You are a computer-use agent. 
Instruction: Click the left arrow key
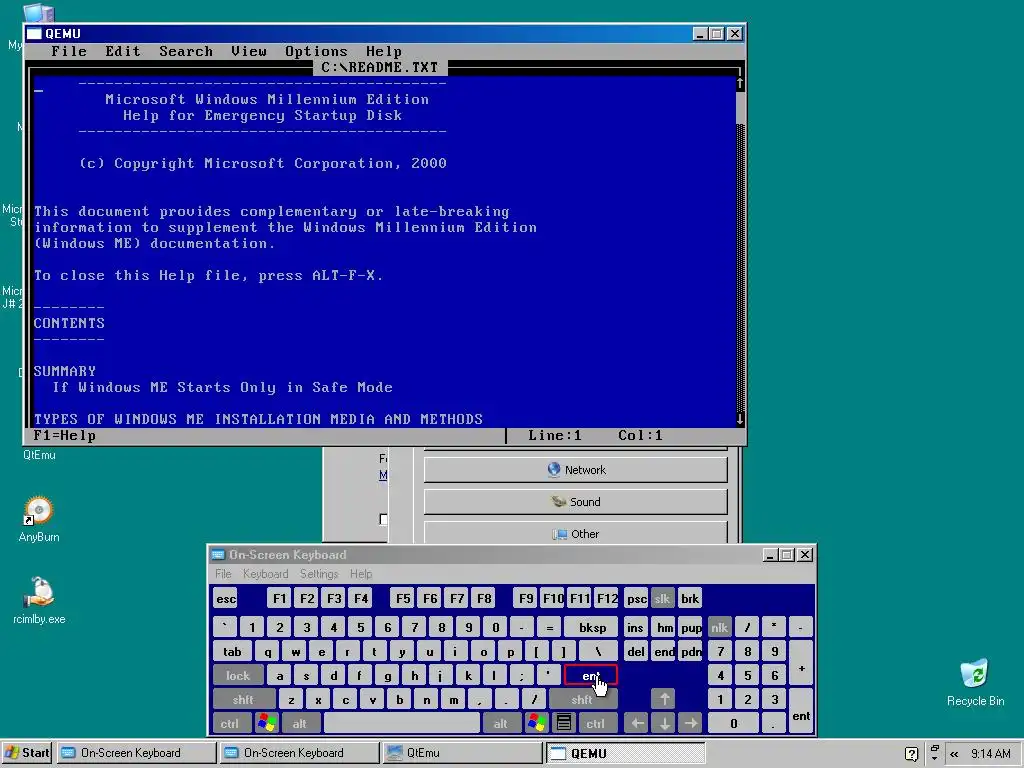click(637, 724)
